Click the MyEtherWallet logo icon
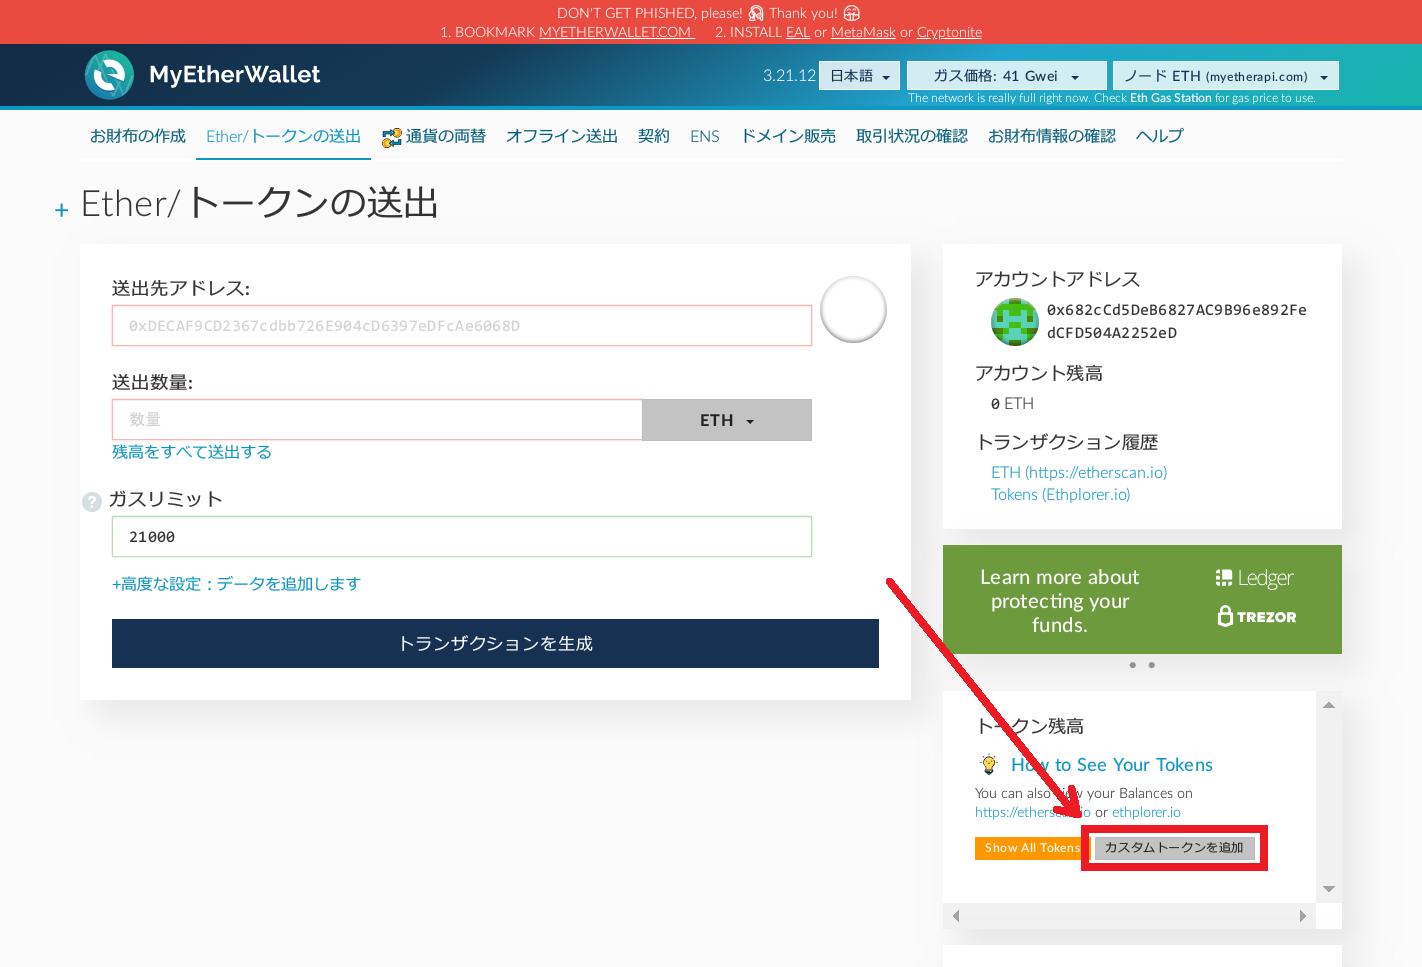The image size is (1422, 967). [x=109, y=74]
